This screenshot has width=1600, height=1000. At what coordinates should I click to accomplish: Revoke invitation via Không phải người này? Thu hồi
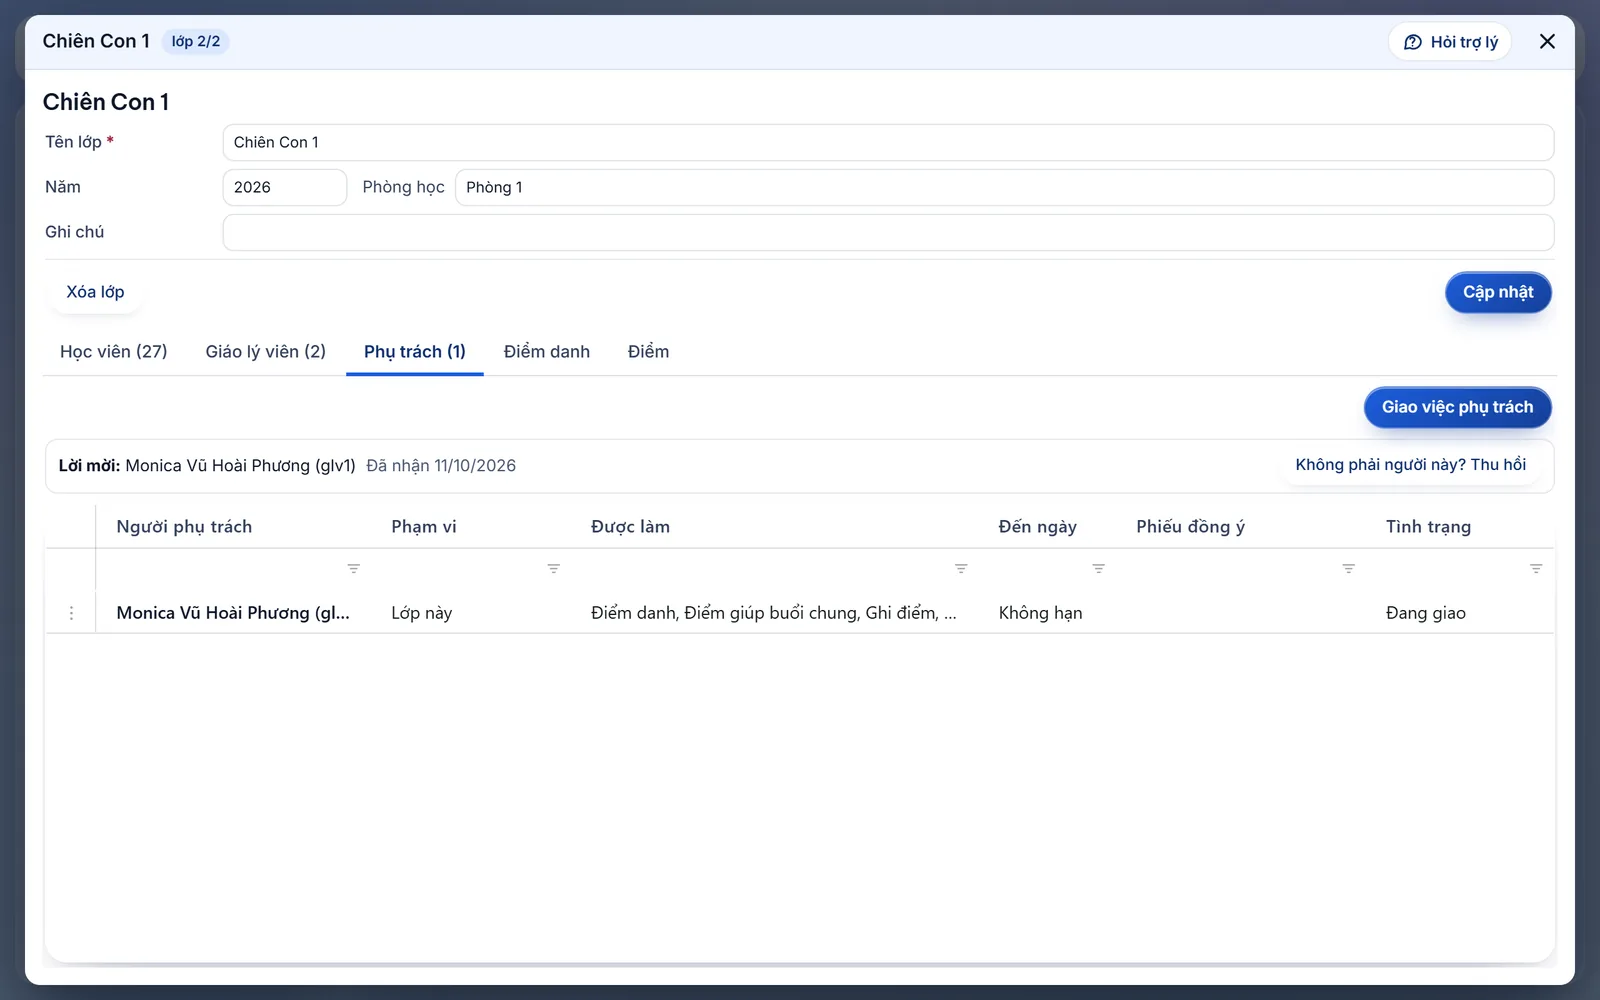[x=1411, y=465]
